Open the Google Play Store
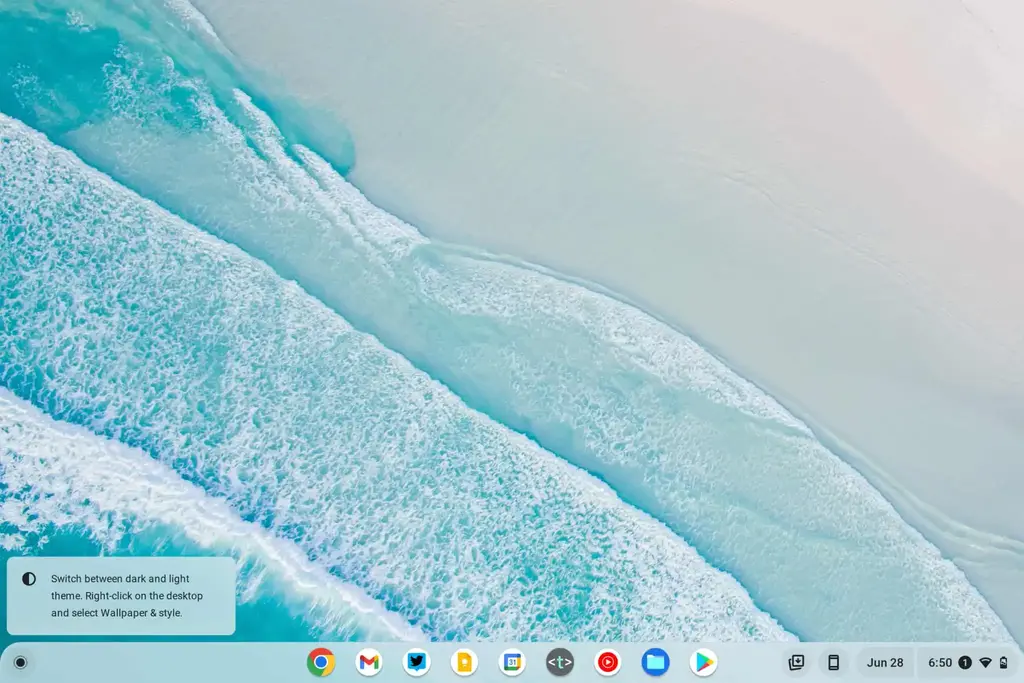This screenshot has height=683, width=1024. (x=704, y=662)
